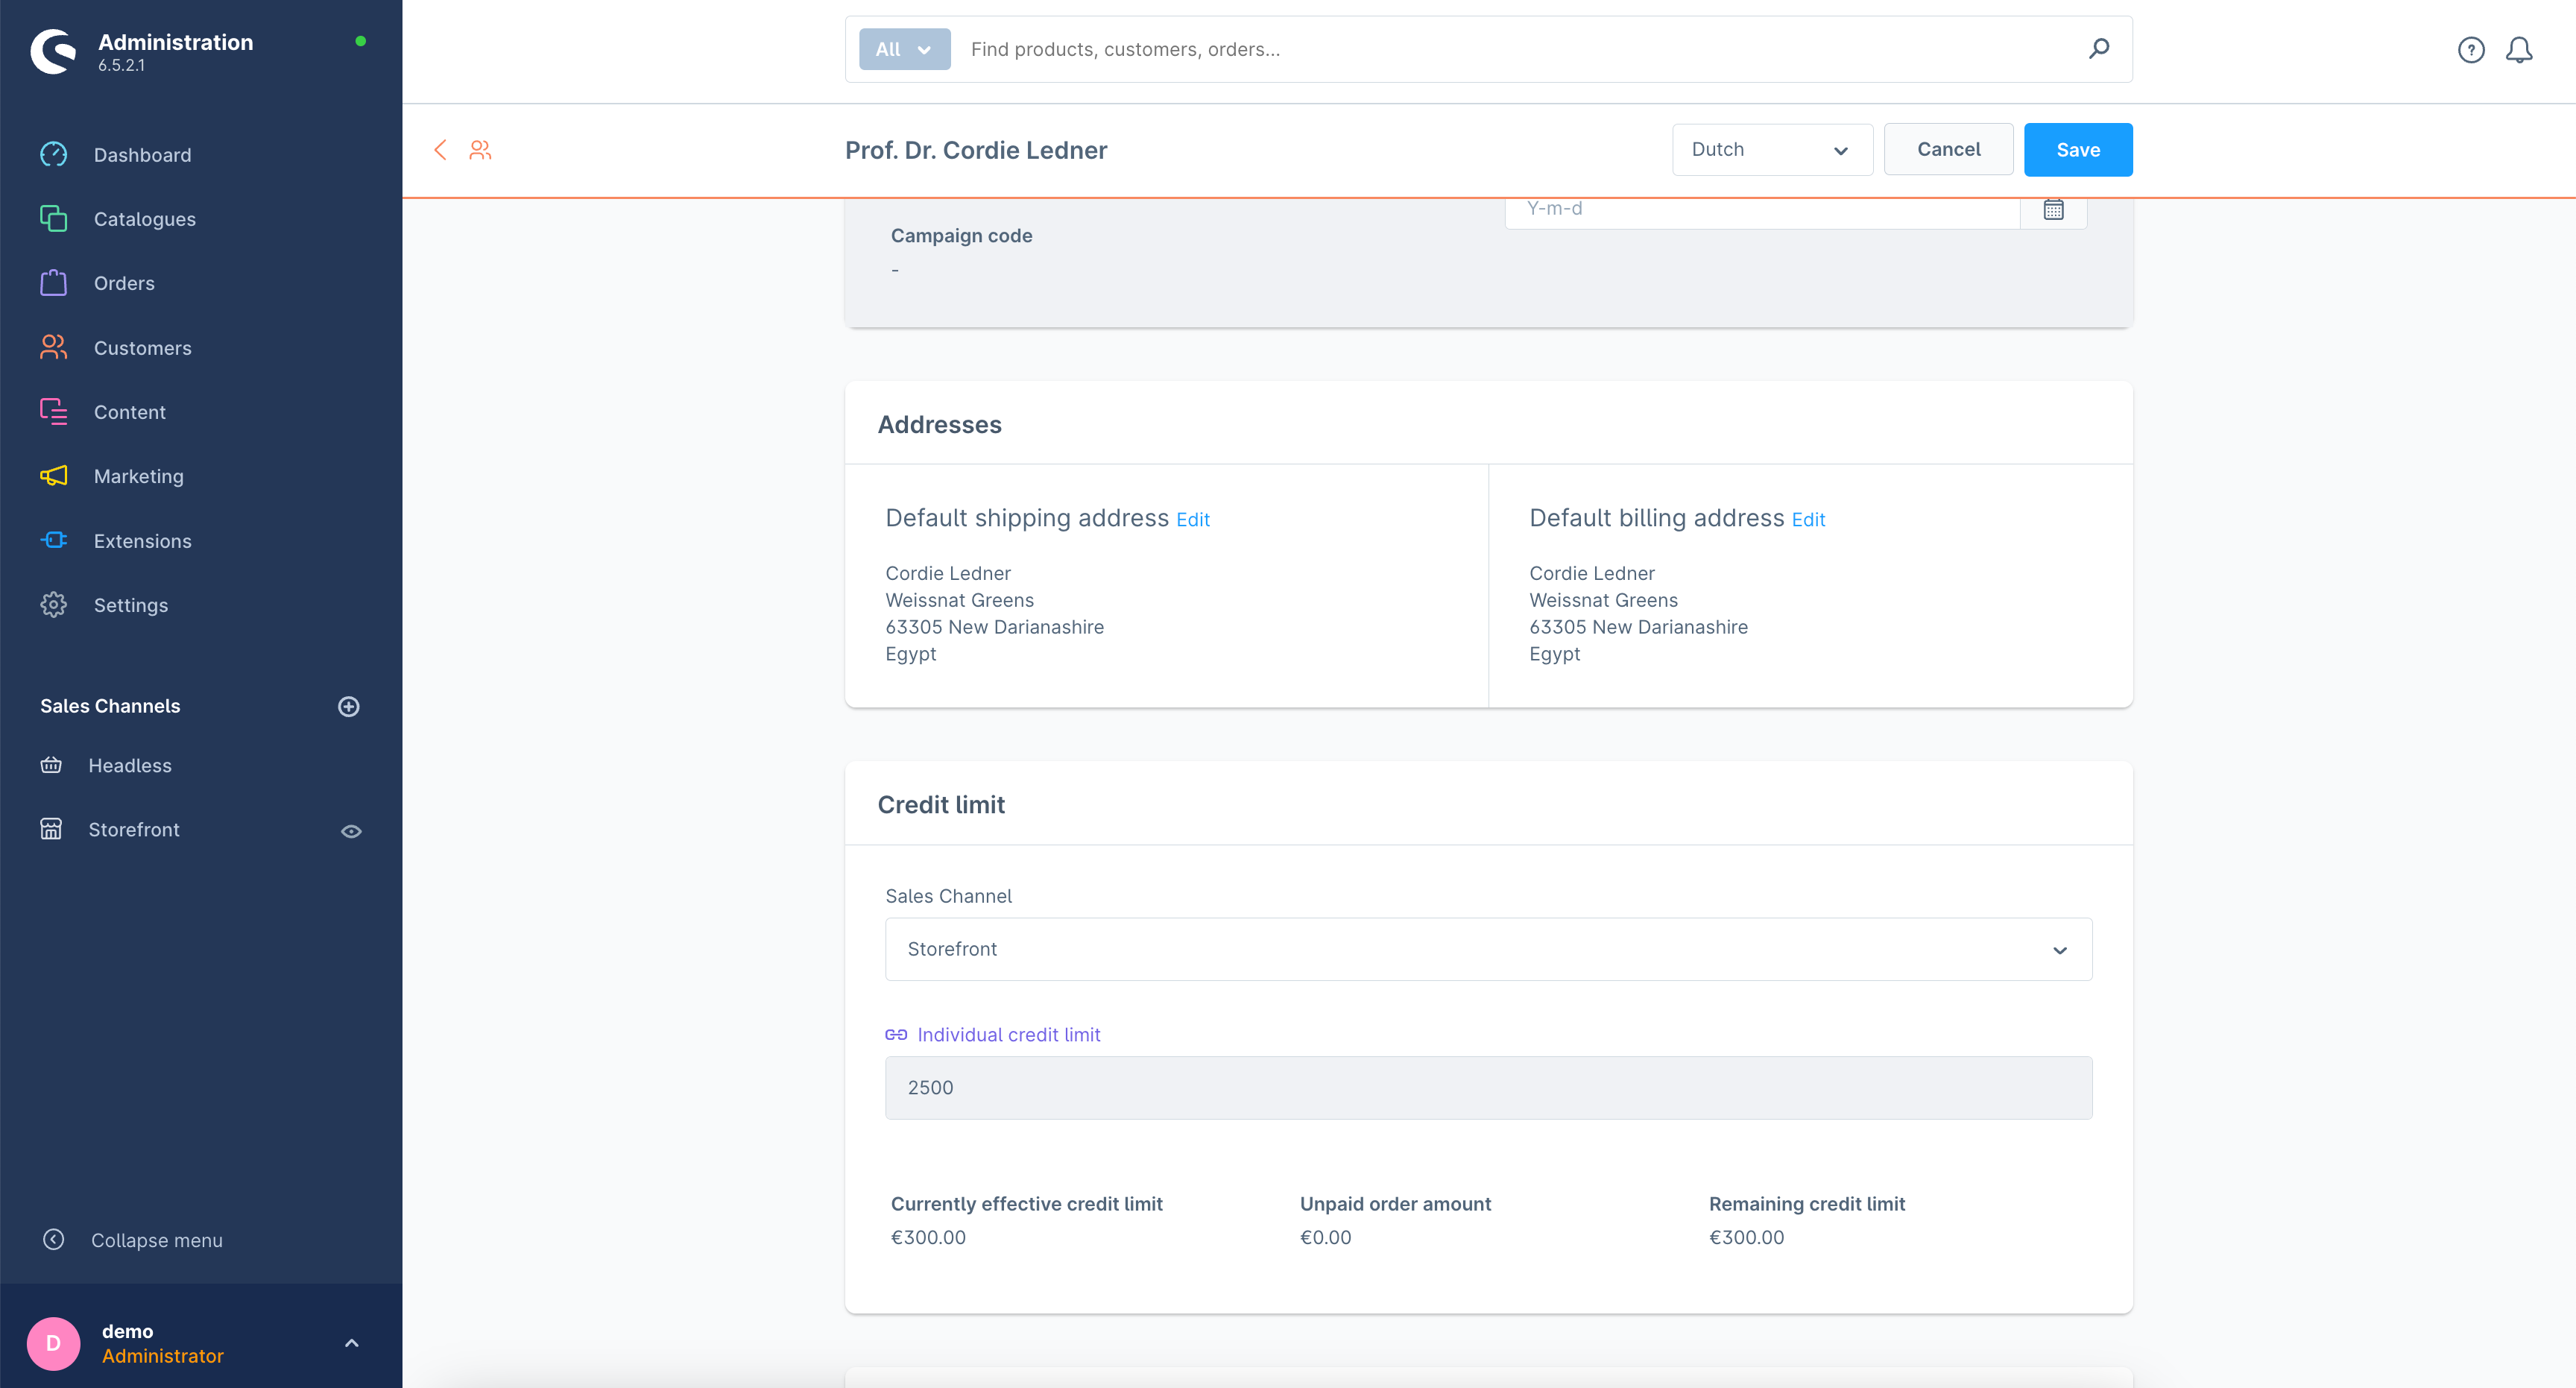Click the Save button
This screenshot has height=1388, width=2576.
click(x=2077, y=149)
